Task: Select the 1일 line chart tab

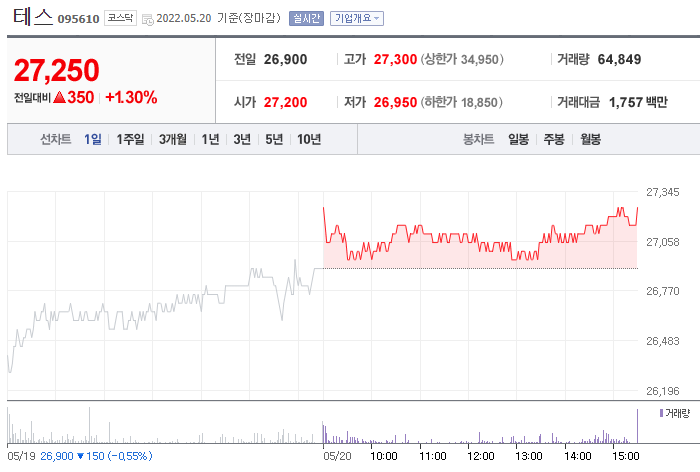Action: [93, 139]
